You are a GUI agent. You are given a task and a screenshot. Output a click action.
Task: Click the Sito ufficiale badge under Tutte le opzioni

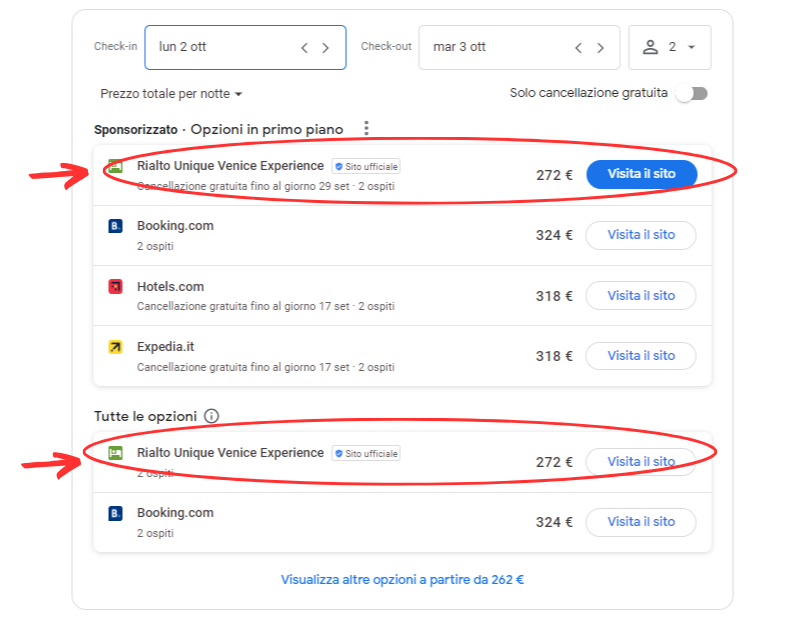(366, 453)
